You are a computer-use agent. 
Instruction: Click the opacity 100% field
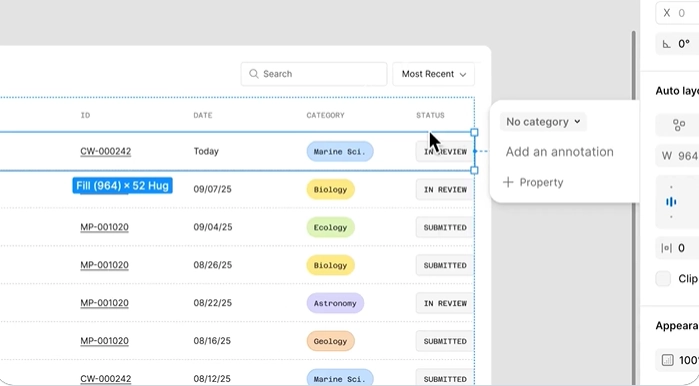point(677,360)
